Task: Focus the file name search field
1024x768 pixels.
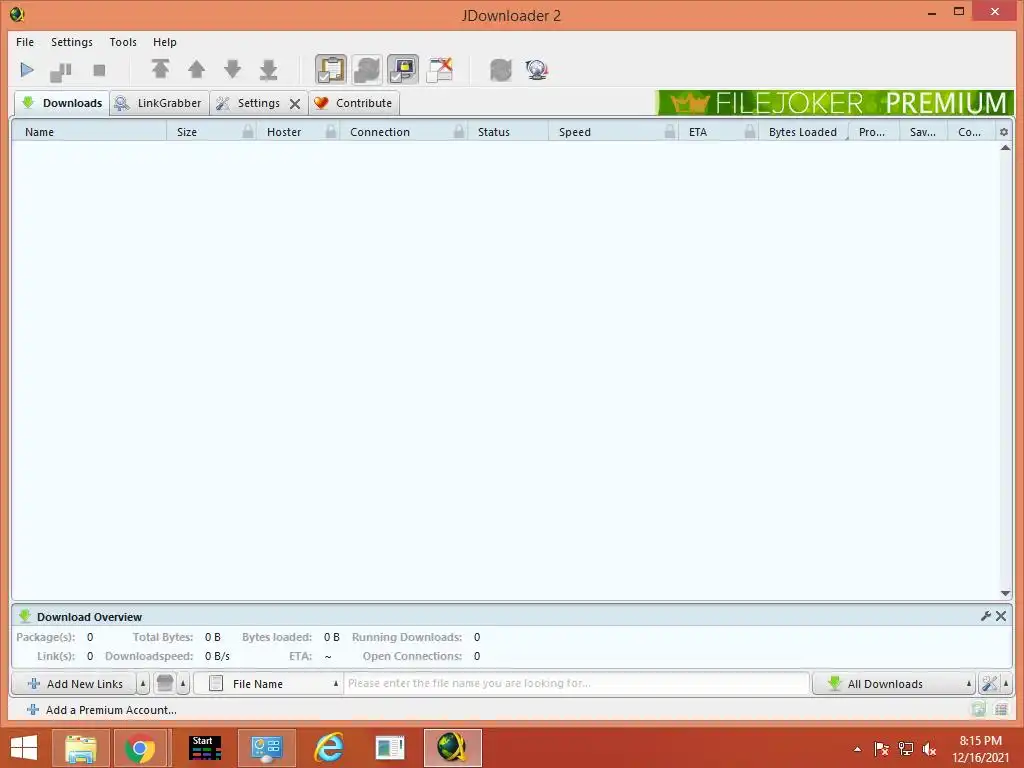Action: tap(577, 684)
